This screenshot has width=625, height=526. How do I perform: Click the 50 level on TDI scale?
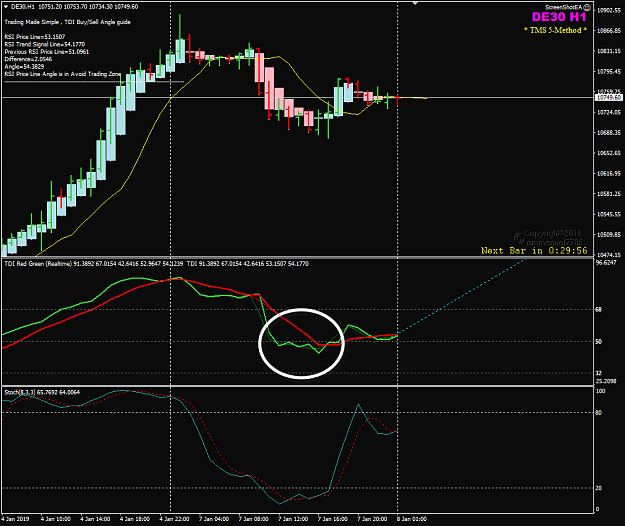[x=599, y=342]
